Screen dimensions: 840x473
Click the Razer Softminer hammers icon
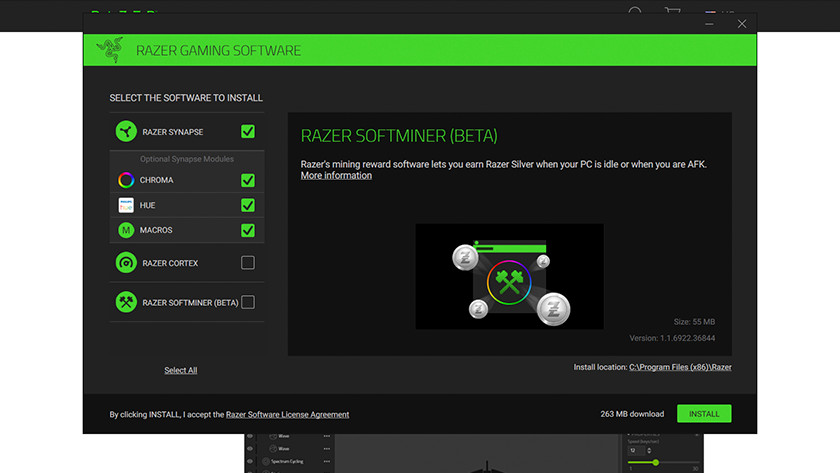[x=126, y=302]
